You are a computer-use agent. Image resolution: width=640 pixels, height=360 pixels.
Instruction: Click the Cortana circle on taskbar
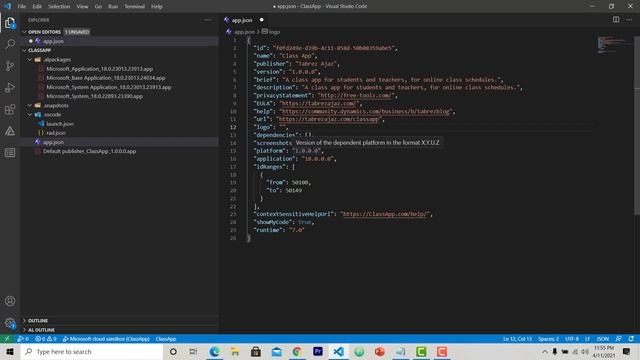click(173, 351)
